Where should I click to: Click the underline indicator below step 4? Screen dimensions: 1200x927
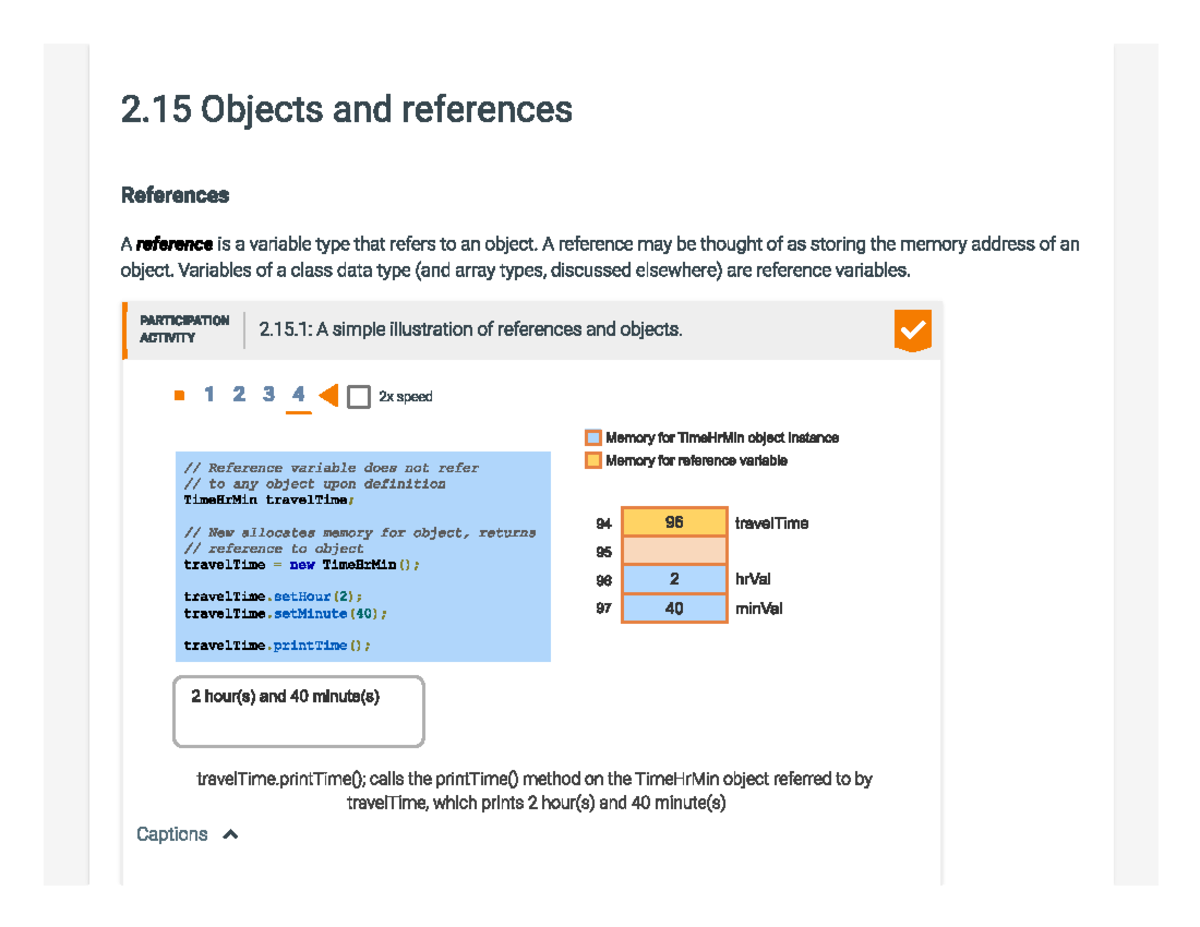click(x=297, y=410)
